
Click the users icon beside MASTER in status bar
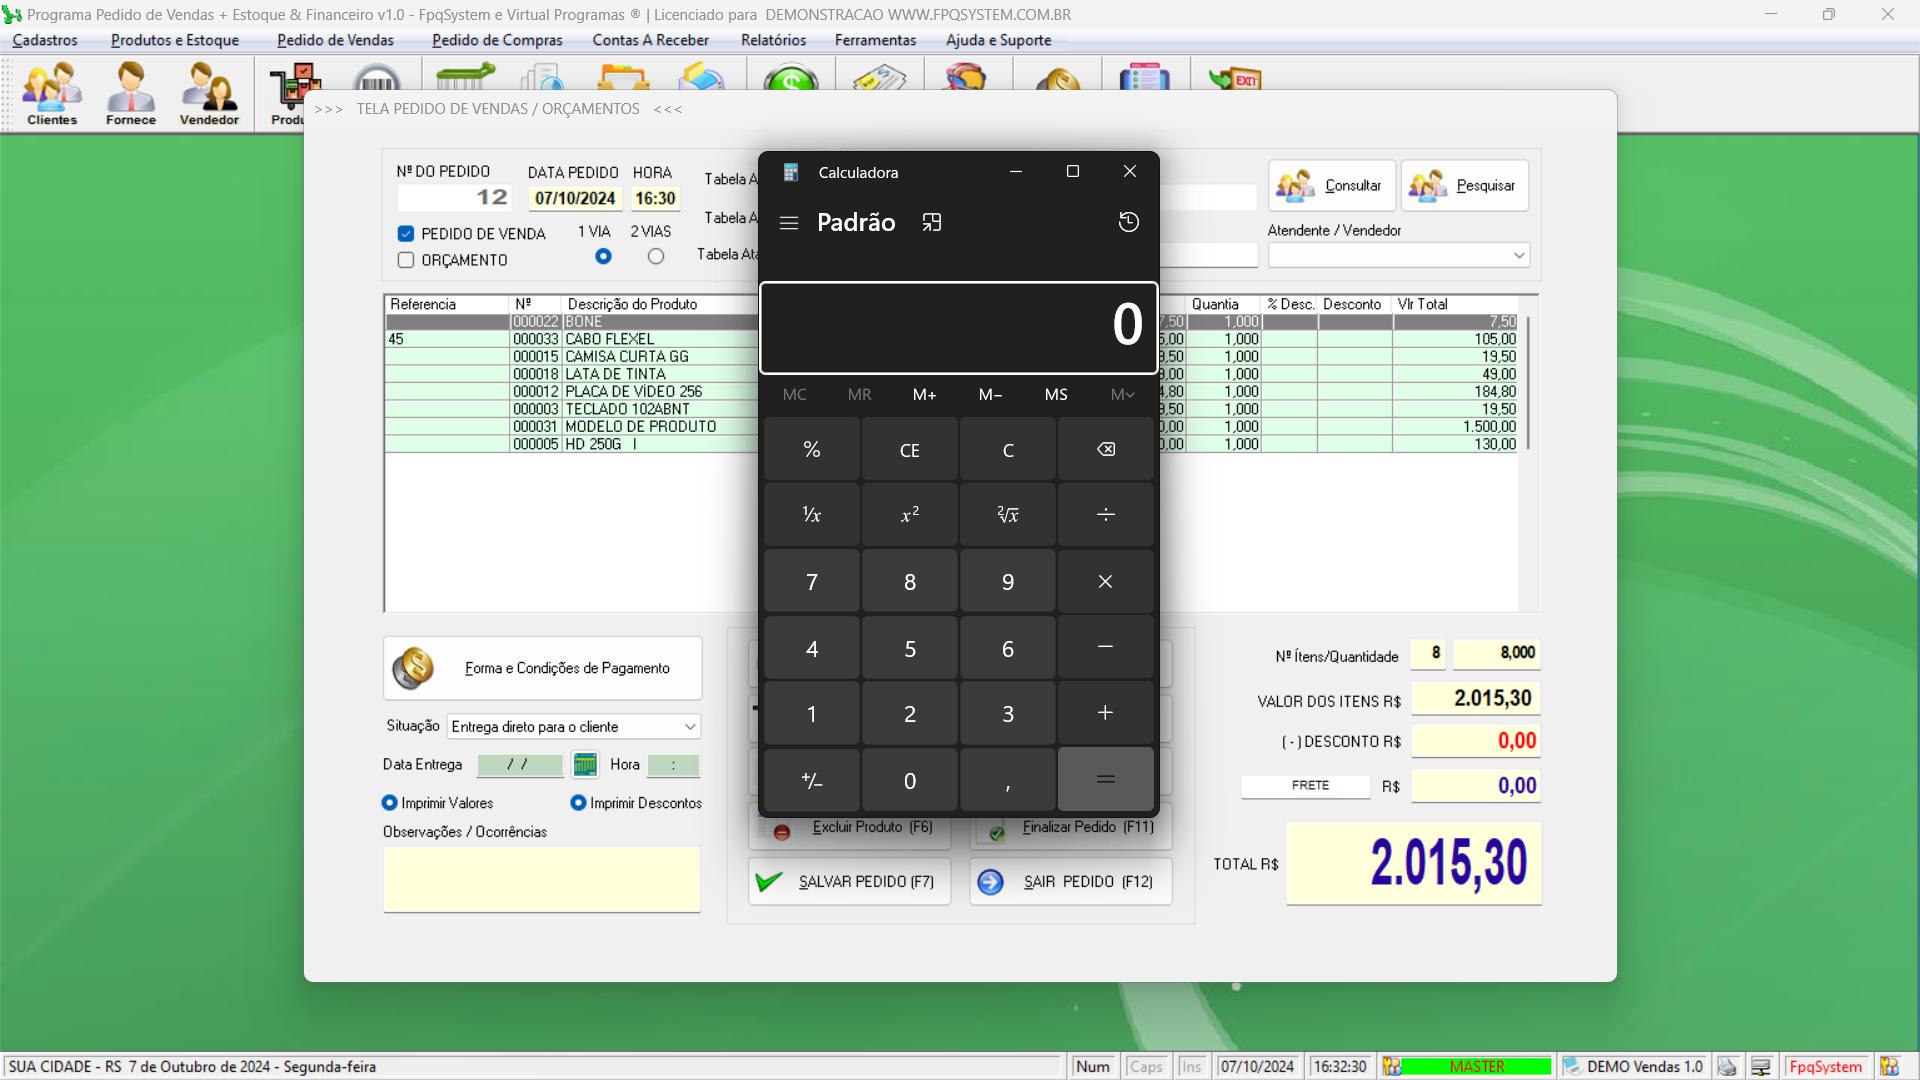coord(1392,1067)
